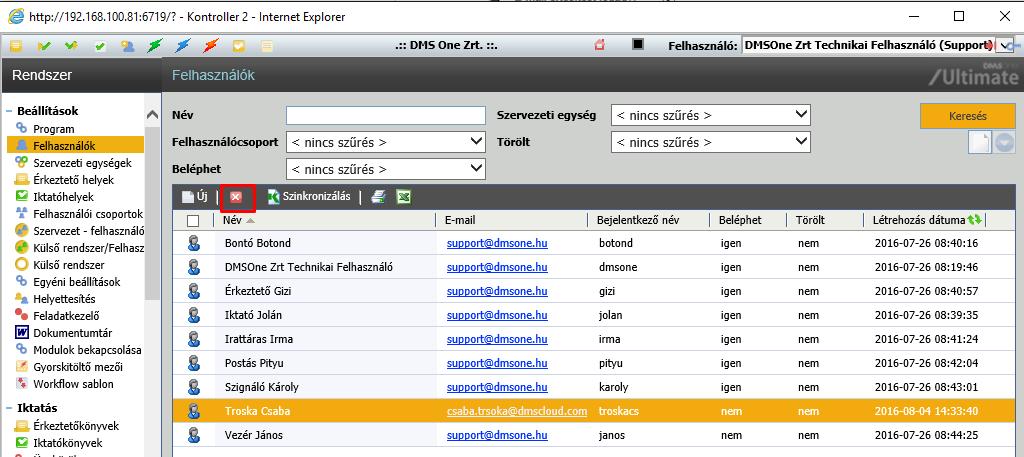Click the Excel export icon

[404, 197]
